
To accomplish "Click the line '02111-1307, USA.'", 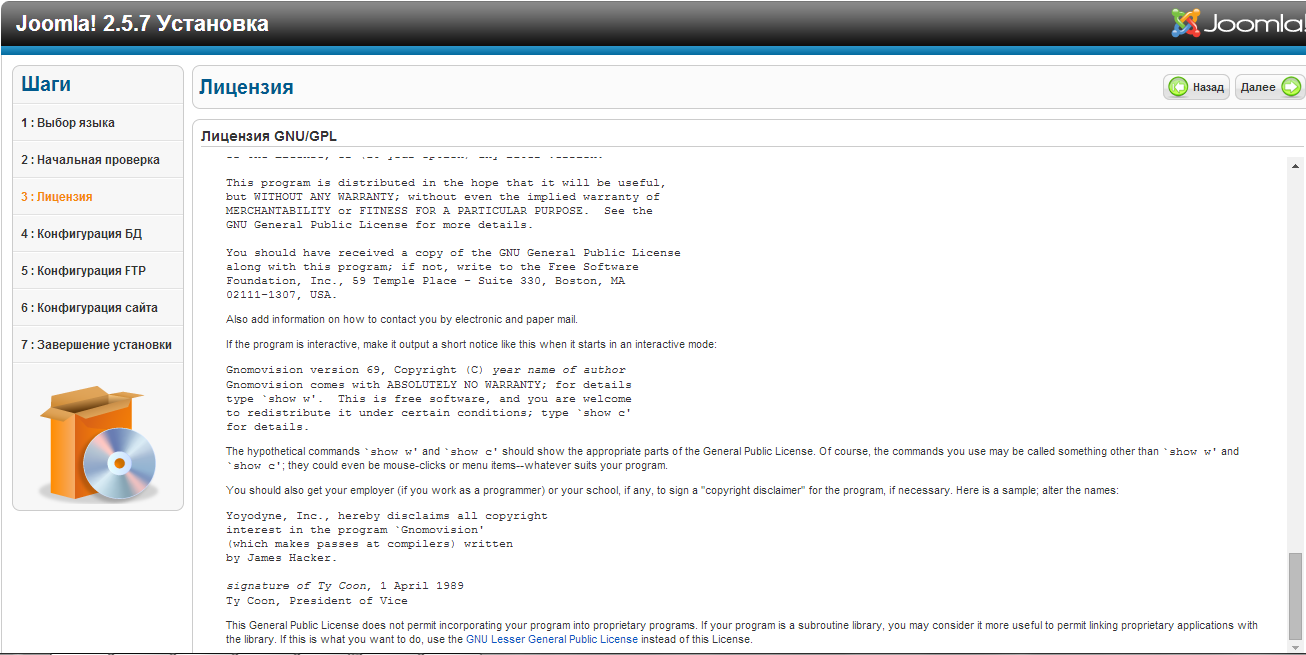I will pyautogui.click(x=282, y=295).
